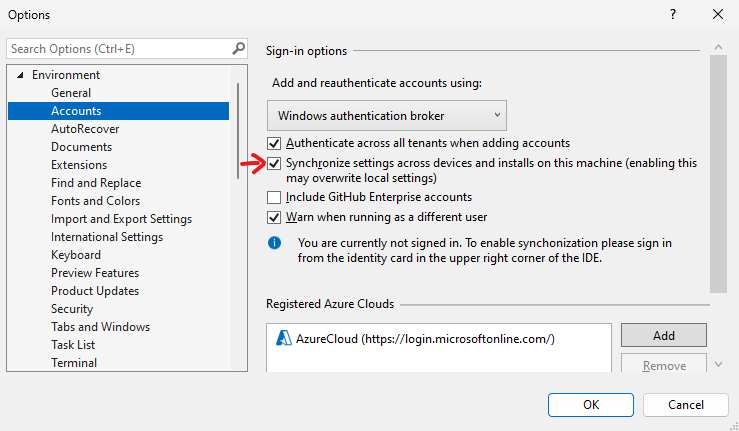Open AutoRecover settings
This screenshot has height=431, width=739.
tap(85, 129)
